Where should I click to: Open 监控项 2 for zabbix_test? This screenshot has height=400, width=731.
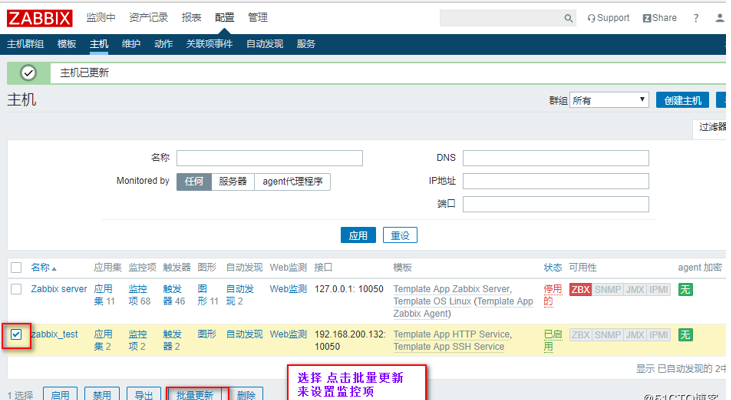pyautogui.click(x=138, y=340)
